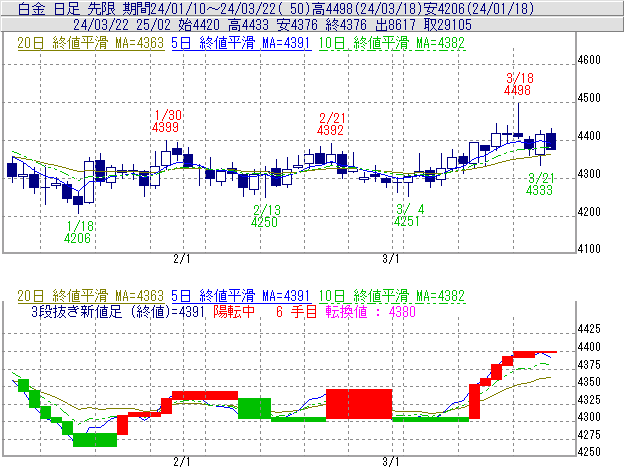This screenshot has height=475, width=624.
Task: Click the green low label '3/21 4333'
Action: click(540, 184)
